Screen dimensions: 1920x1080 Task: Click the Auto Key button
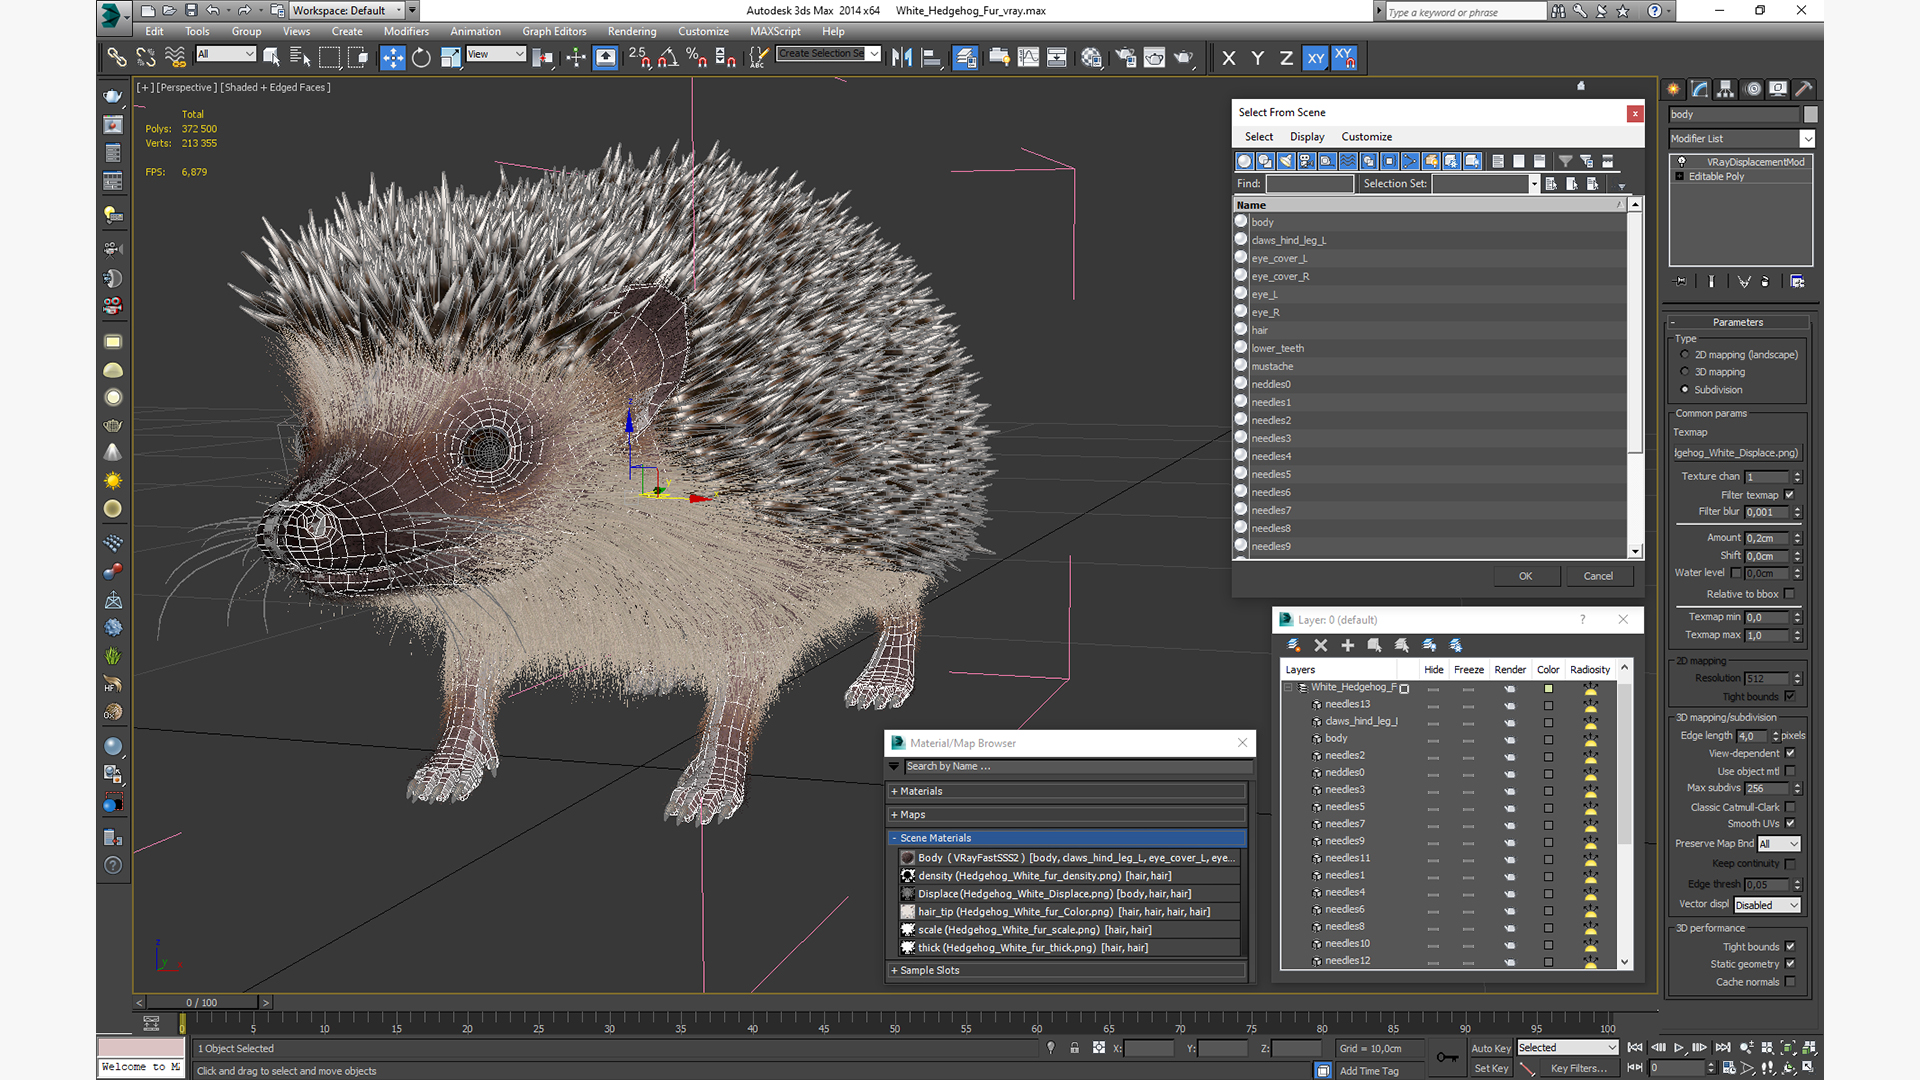click(1490, 1049)
